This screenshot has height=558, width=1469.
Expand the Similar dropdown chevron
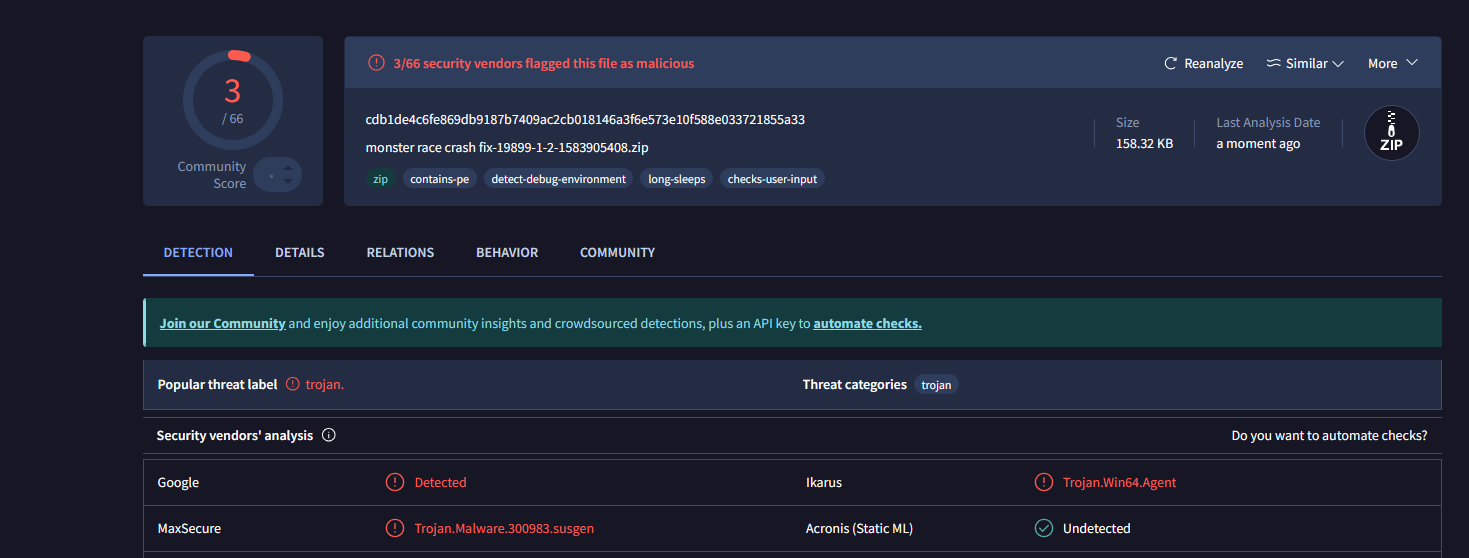(x=1337, y=63)
